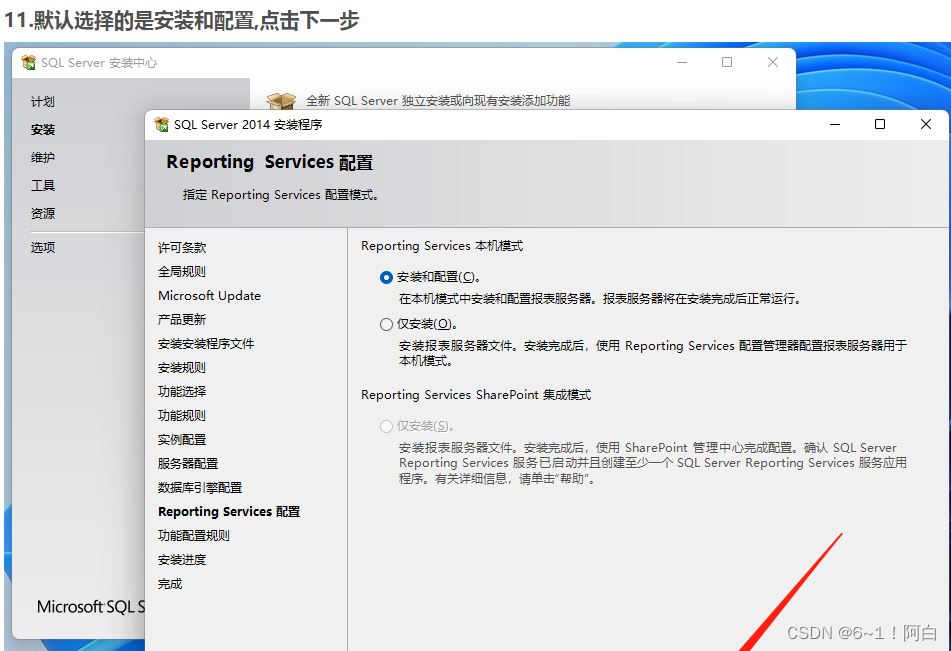The width and height of the screenshot is (951, 651).
Task: Click the 许可条款 step in wizard list
Action: click(x=182, y=248)
